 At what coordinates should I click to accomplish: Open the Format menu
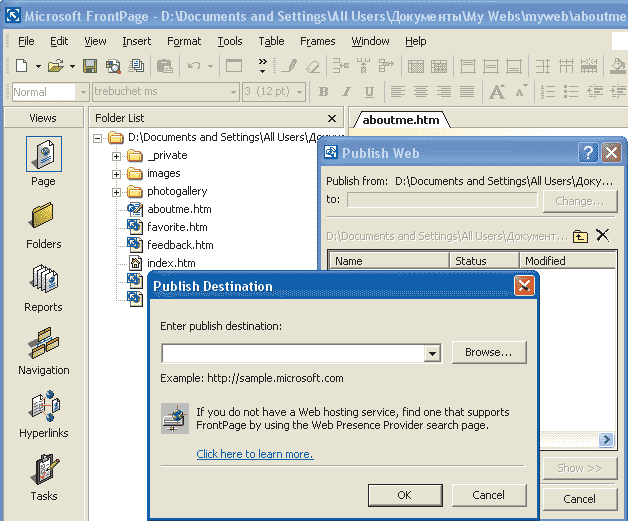(x=184, y=41)
